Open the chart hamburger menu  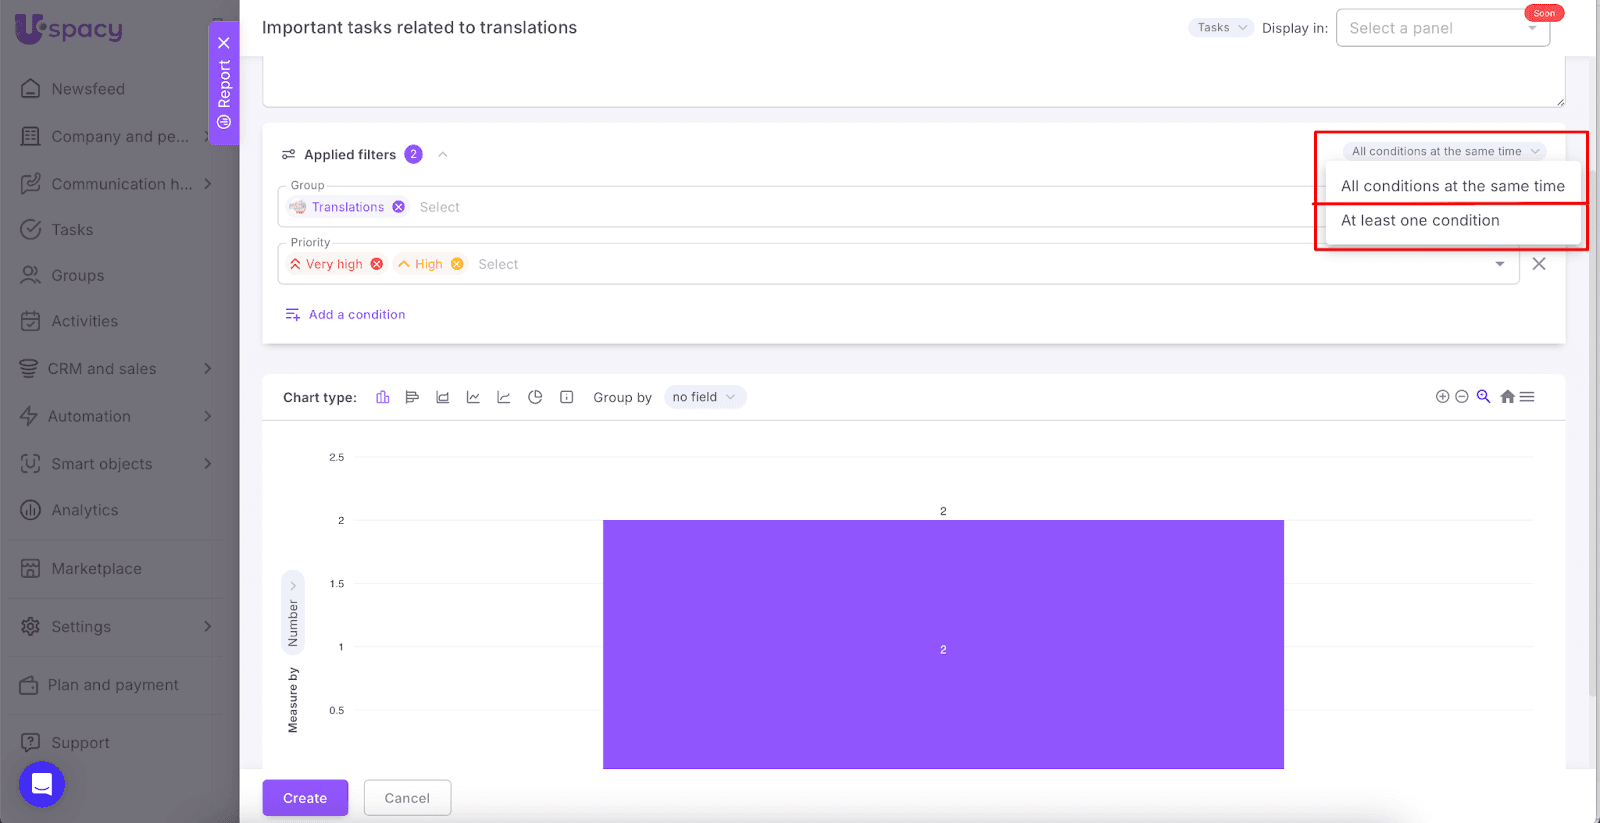tap(1527, 397)
